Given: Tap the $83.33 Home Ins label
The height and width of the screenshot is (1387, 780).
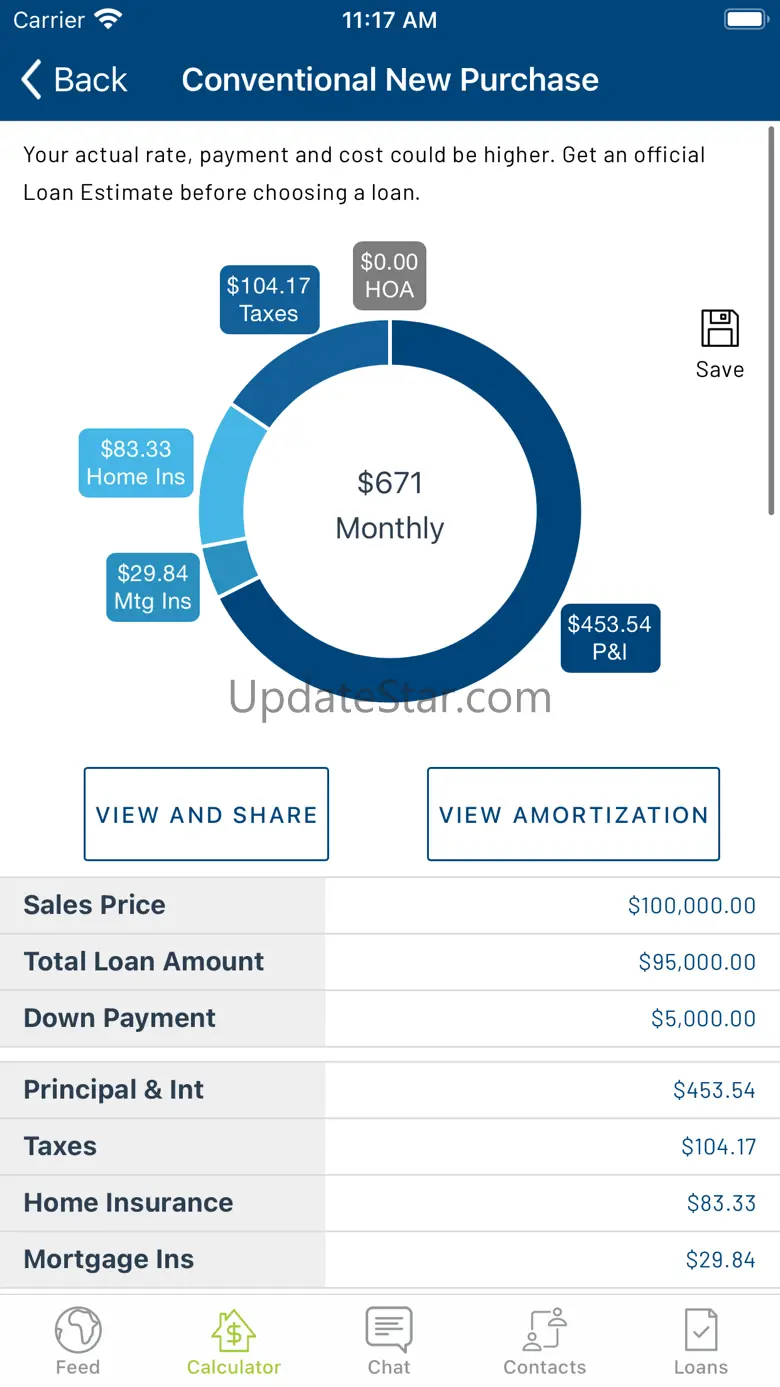Looking at the screenshot, I should 136,463.
